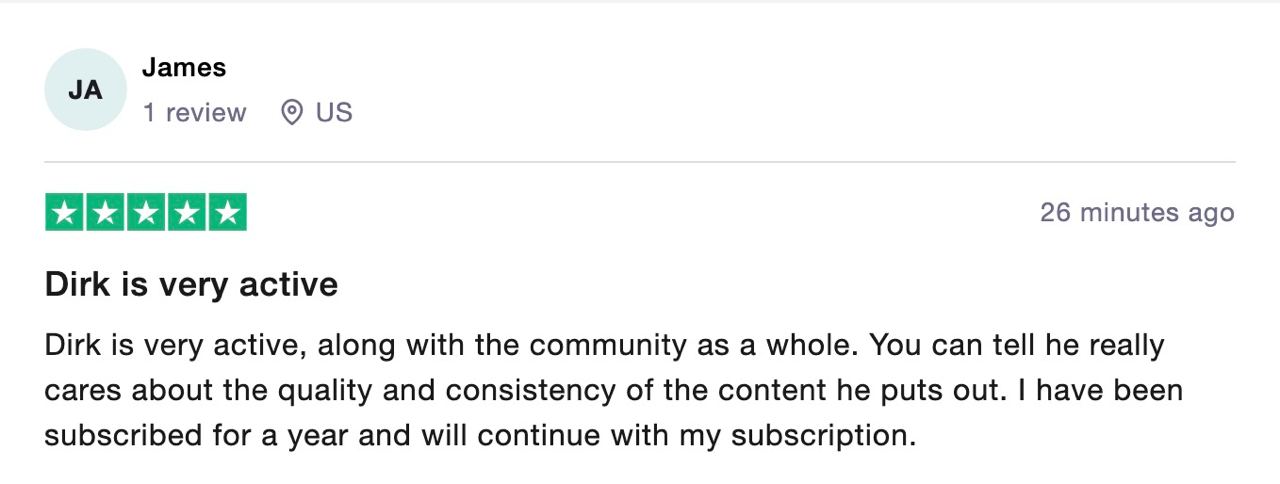Click the fourth green rating star

[187, 212]
